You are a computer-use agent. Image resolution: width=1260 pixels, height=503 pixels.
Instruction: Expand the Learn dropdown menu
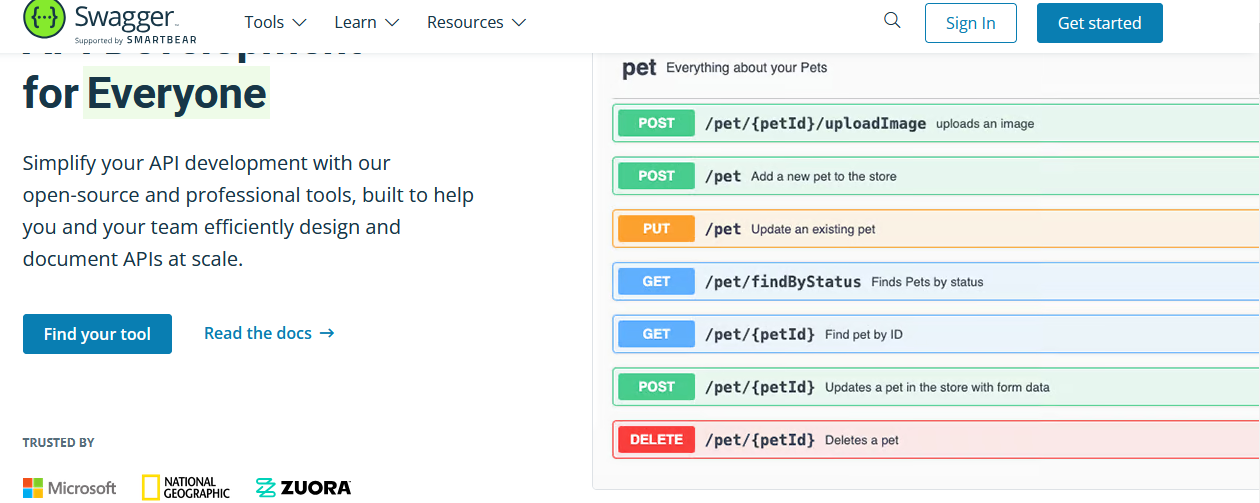coord(367,22)
